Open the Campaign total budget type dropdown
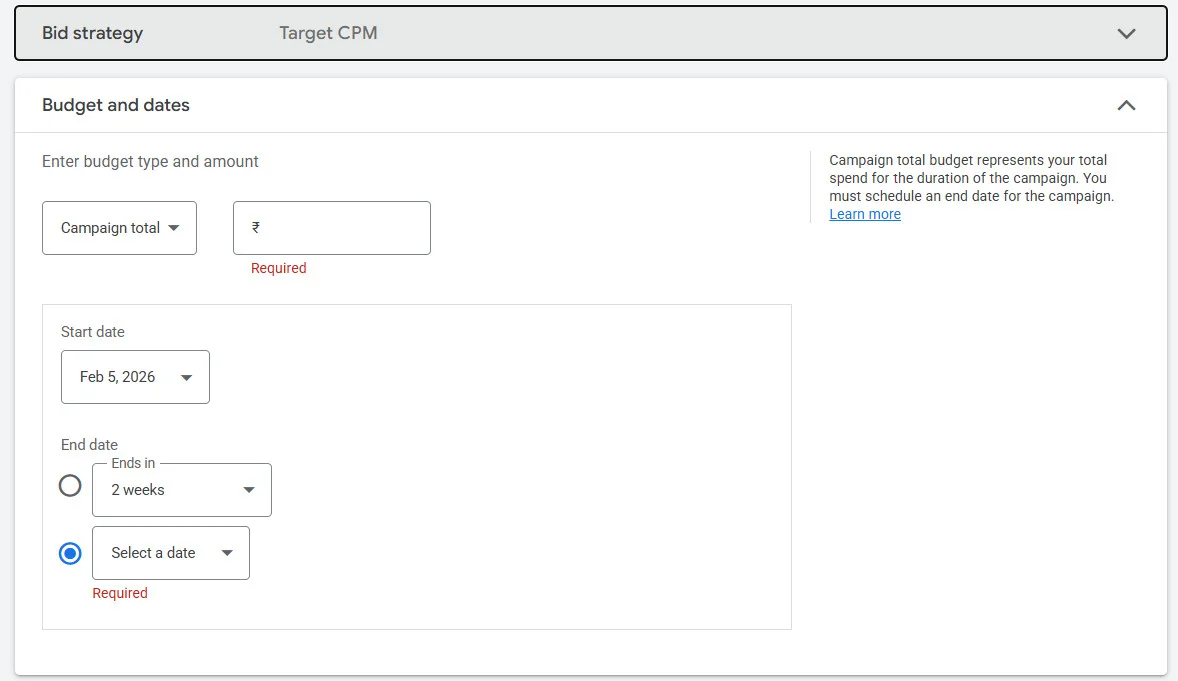The width and height of the screenshot is (1178, 681). (119, 227)
